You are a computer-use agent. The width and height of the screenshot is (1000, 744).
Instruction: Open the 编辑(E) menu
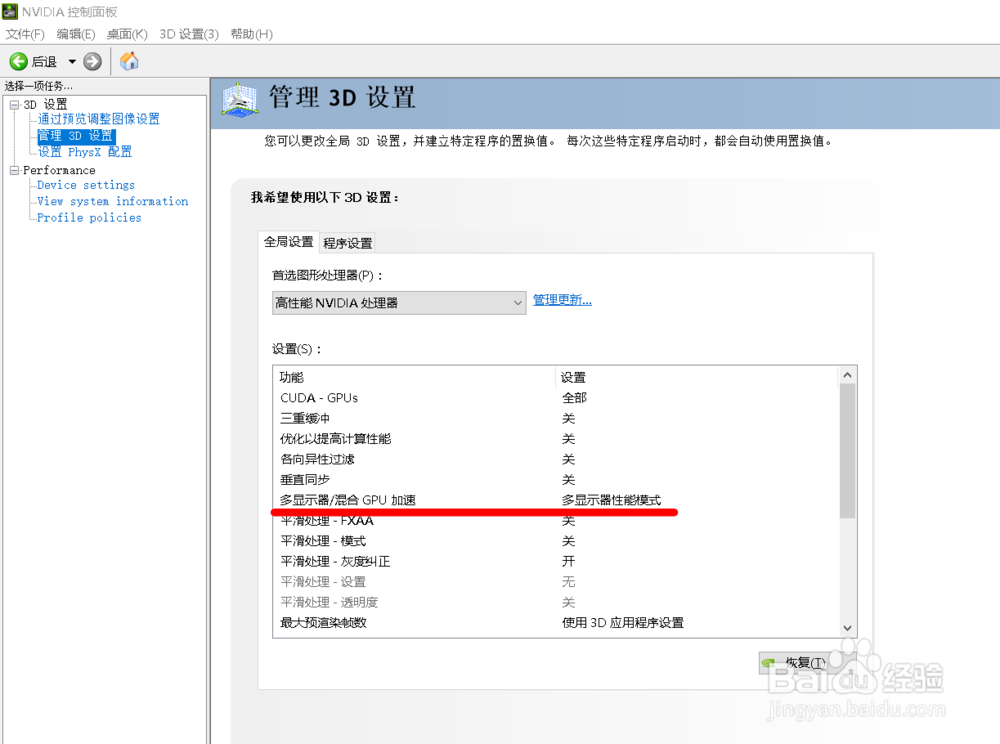75,34
